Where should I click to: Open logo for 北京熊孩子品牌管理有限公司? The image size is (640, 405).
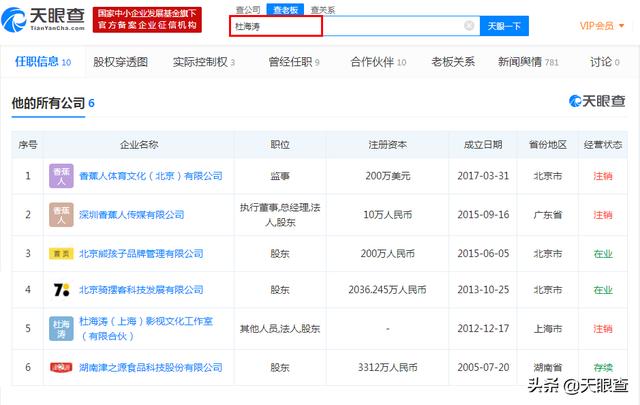pyautogui.click(x=61, y=254)
